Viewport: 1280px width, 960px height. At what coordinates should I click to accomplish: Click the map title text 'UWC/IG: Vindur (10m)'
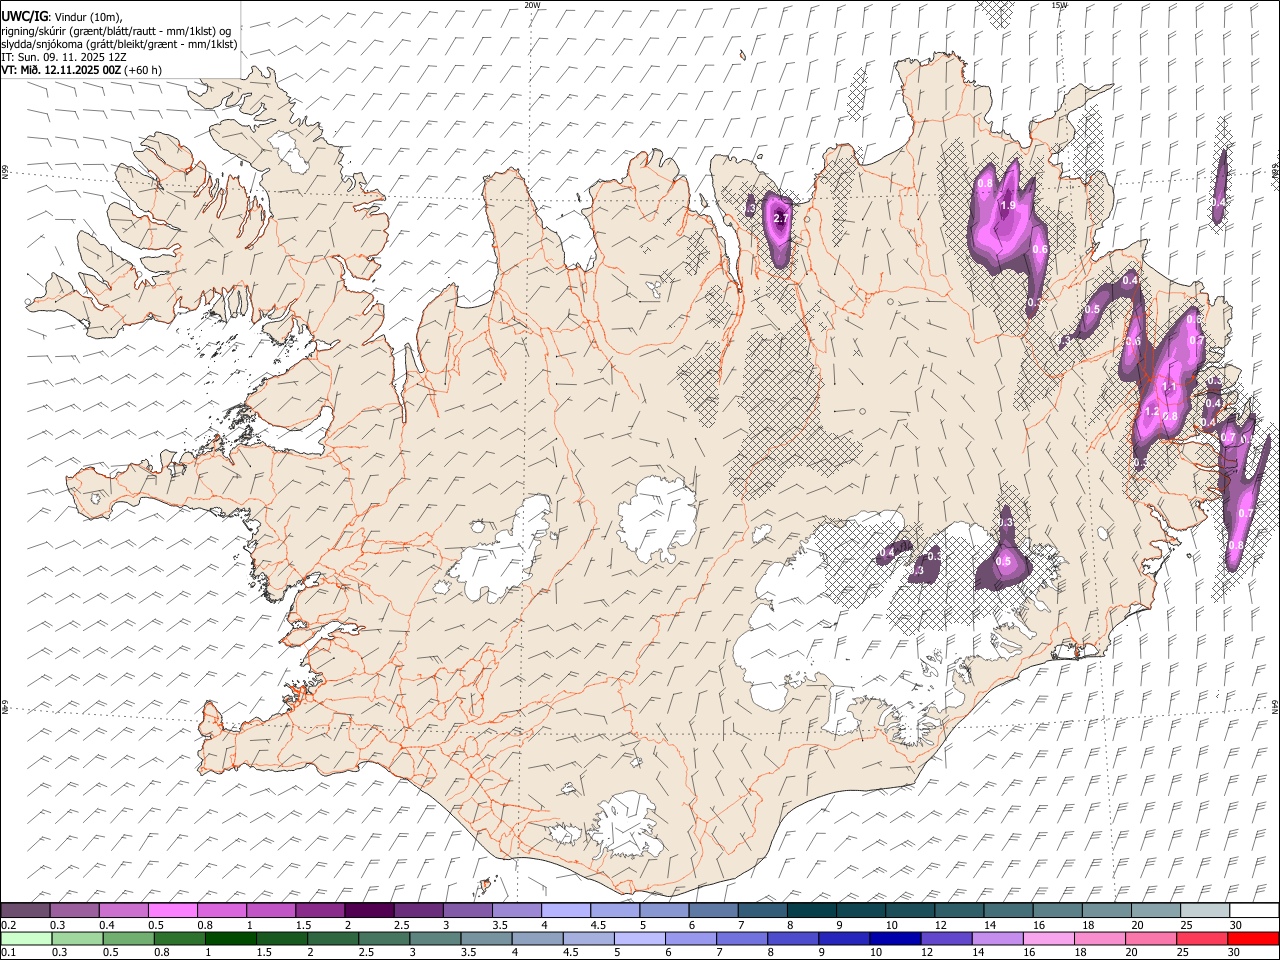pos(63,17)
